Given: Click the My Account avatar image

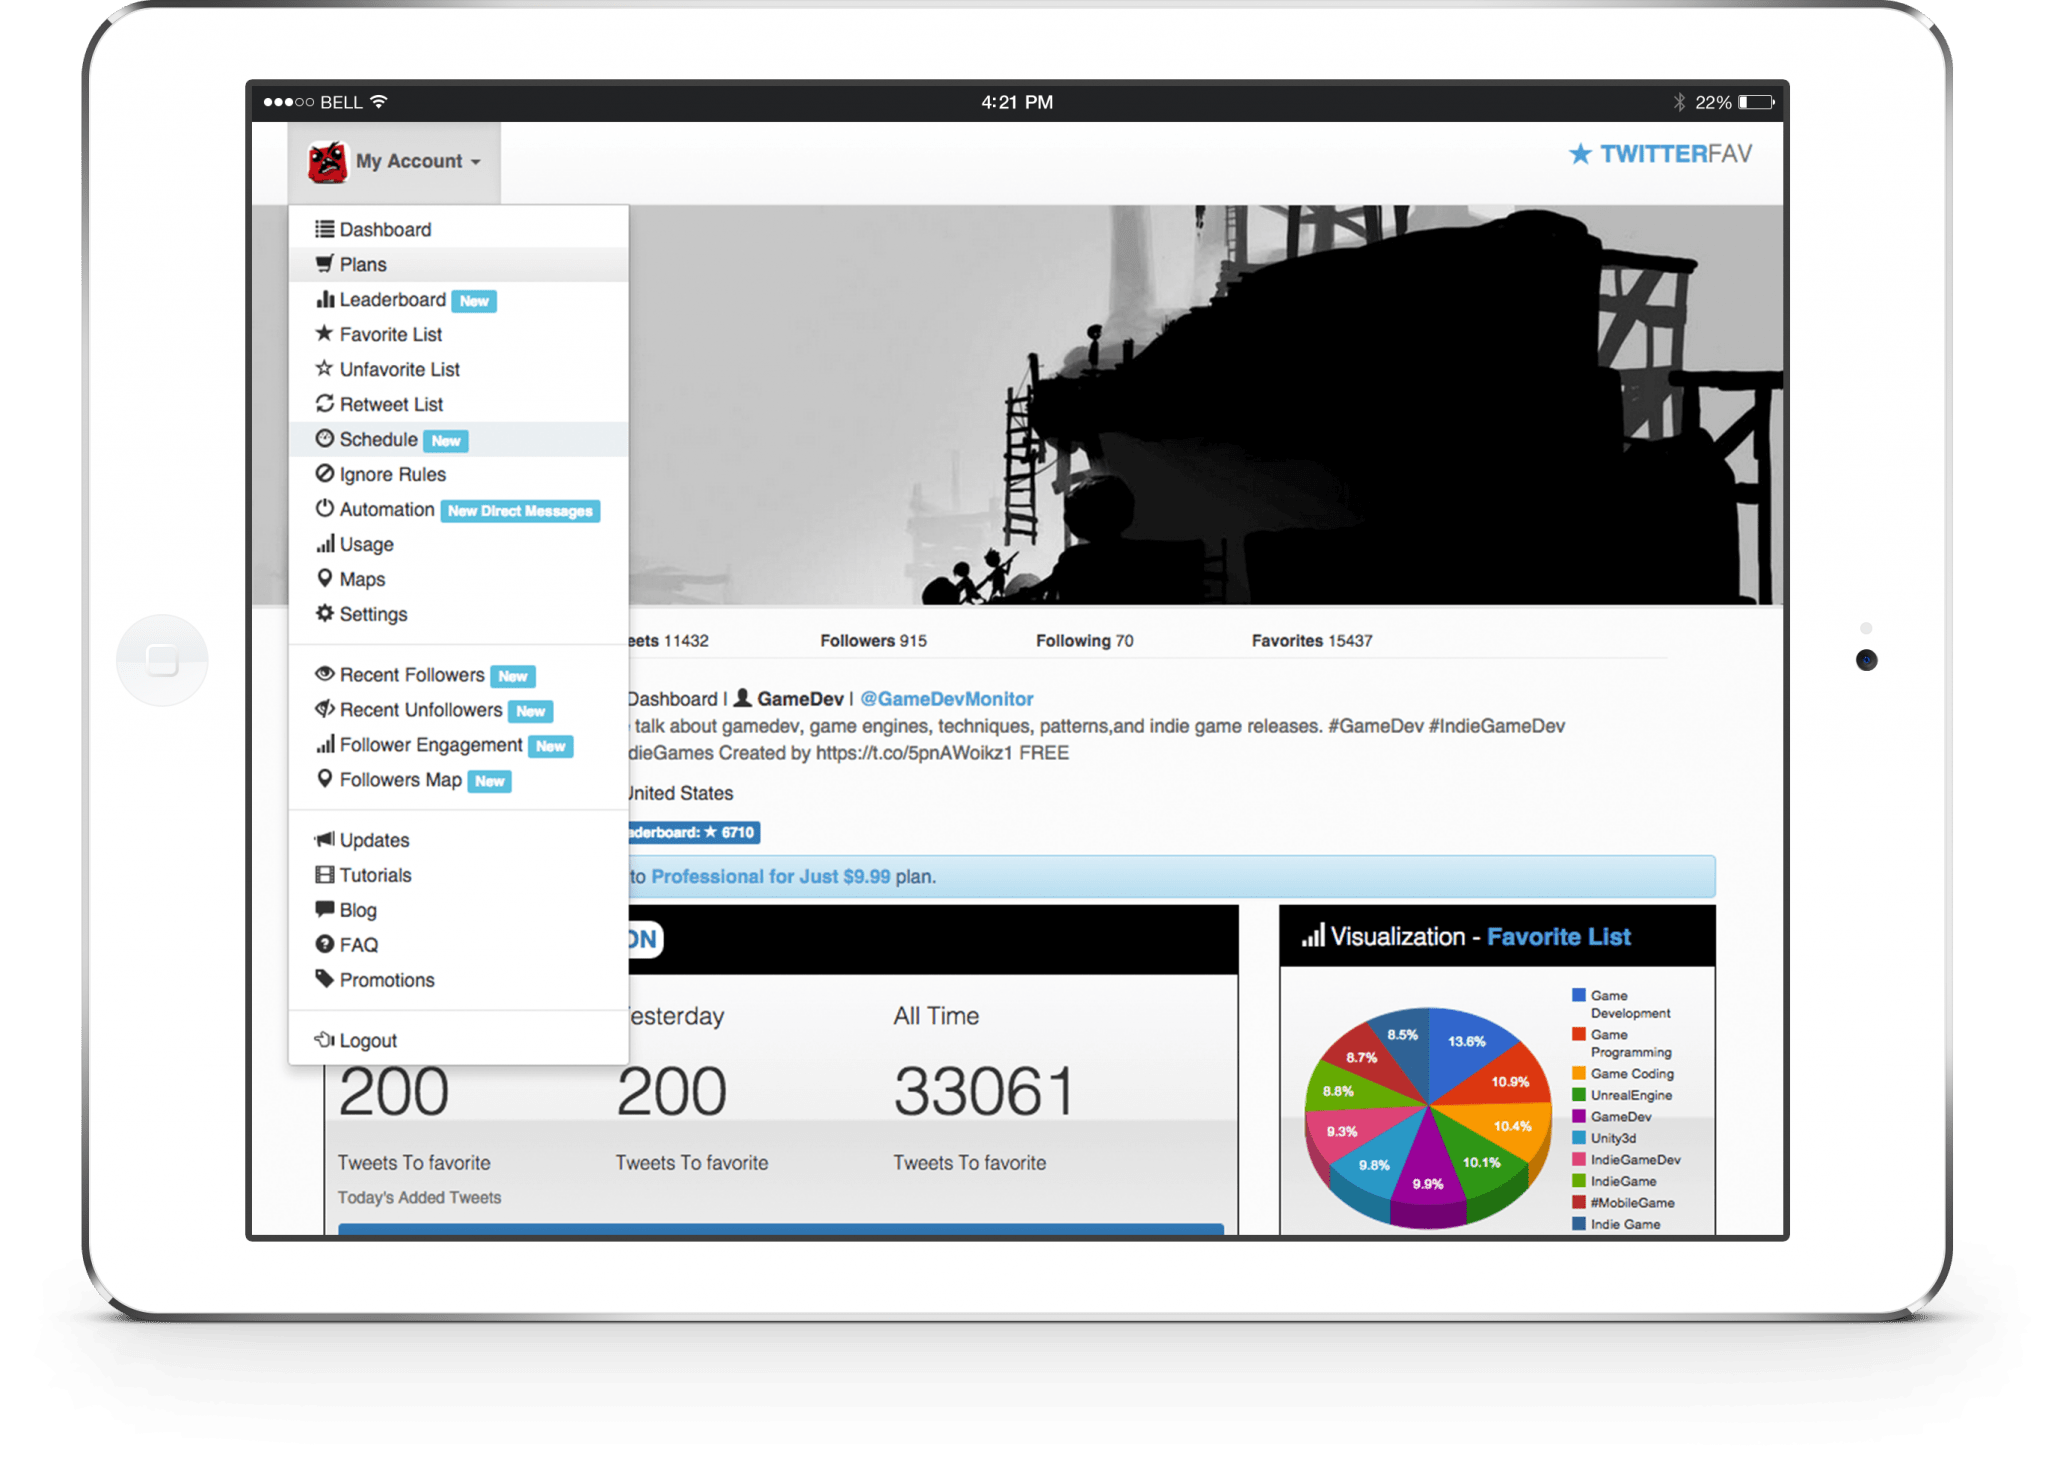Looking at the screenshot, I should [x=328, y=162].
